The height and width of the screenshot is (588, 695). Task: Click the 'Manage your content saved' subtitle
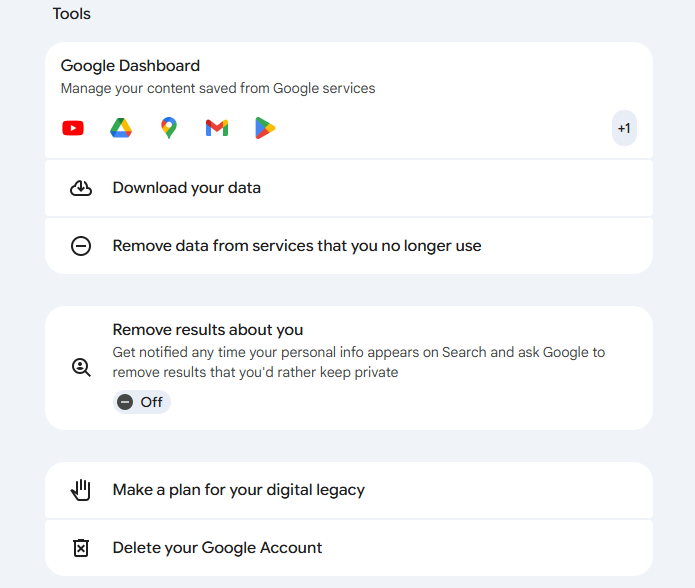pos(218,89)
